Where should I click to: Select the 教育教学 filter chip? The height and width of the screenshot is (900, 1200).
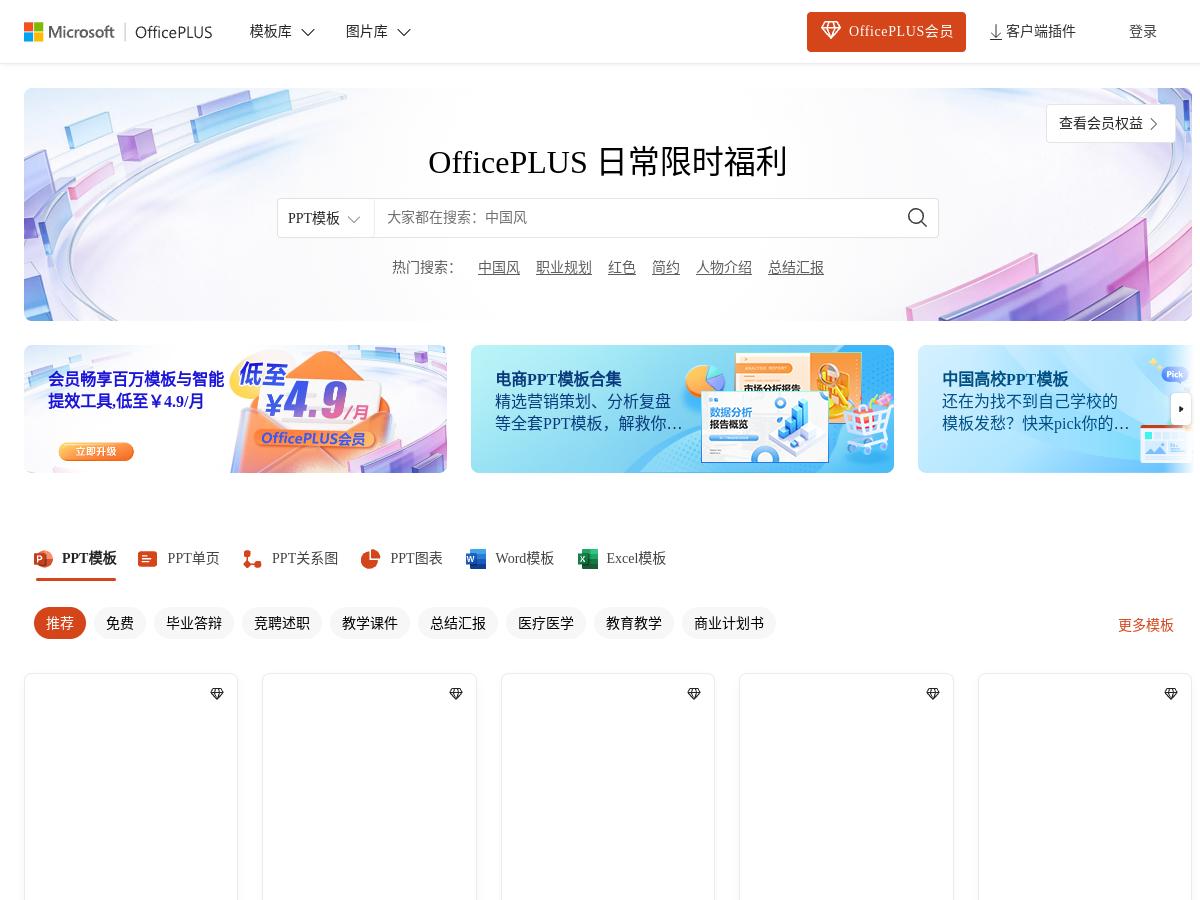tap(634, 623)
